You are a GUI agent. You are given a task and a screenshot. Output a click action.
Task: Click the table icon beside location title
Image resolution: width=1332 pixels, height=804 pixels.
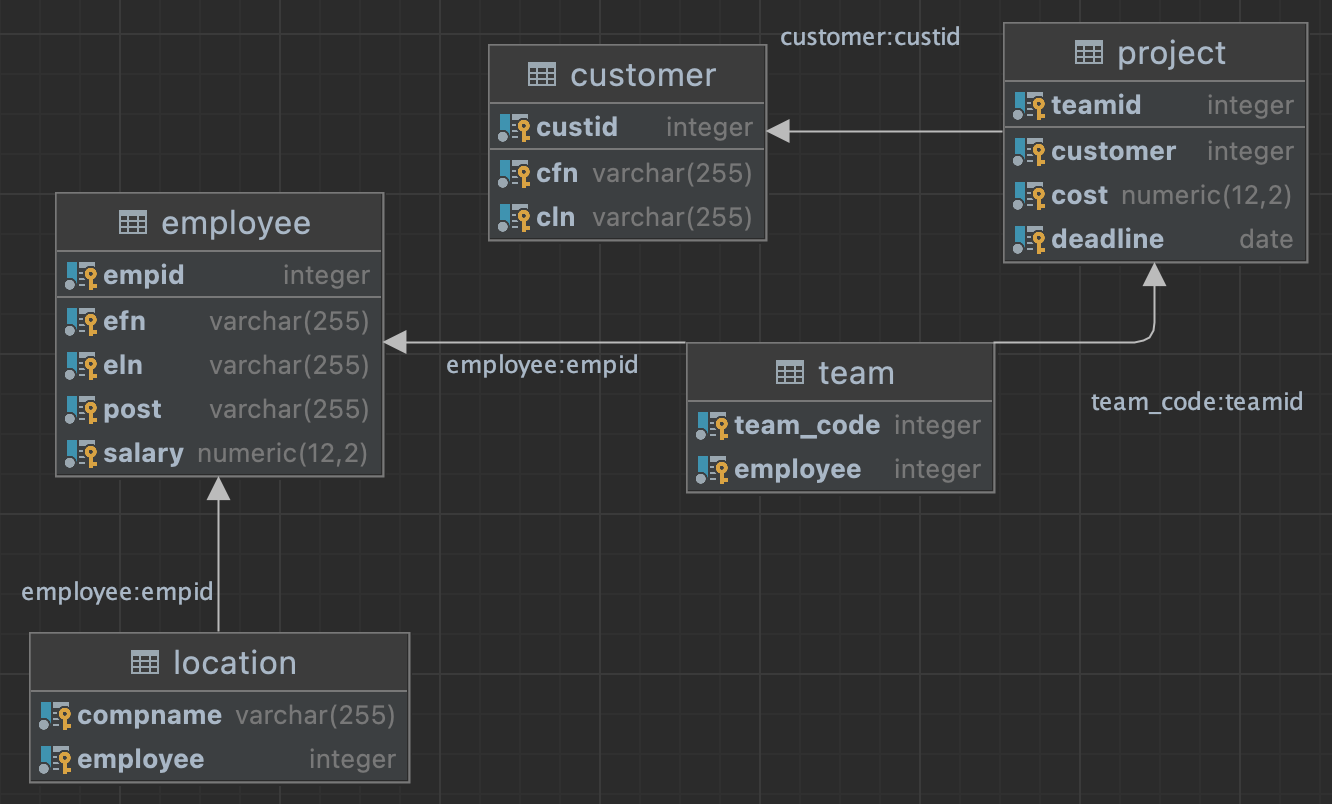(145, 662)
